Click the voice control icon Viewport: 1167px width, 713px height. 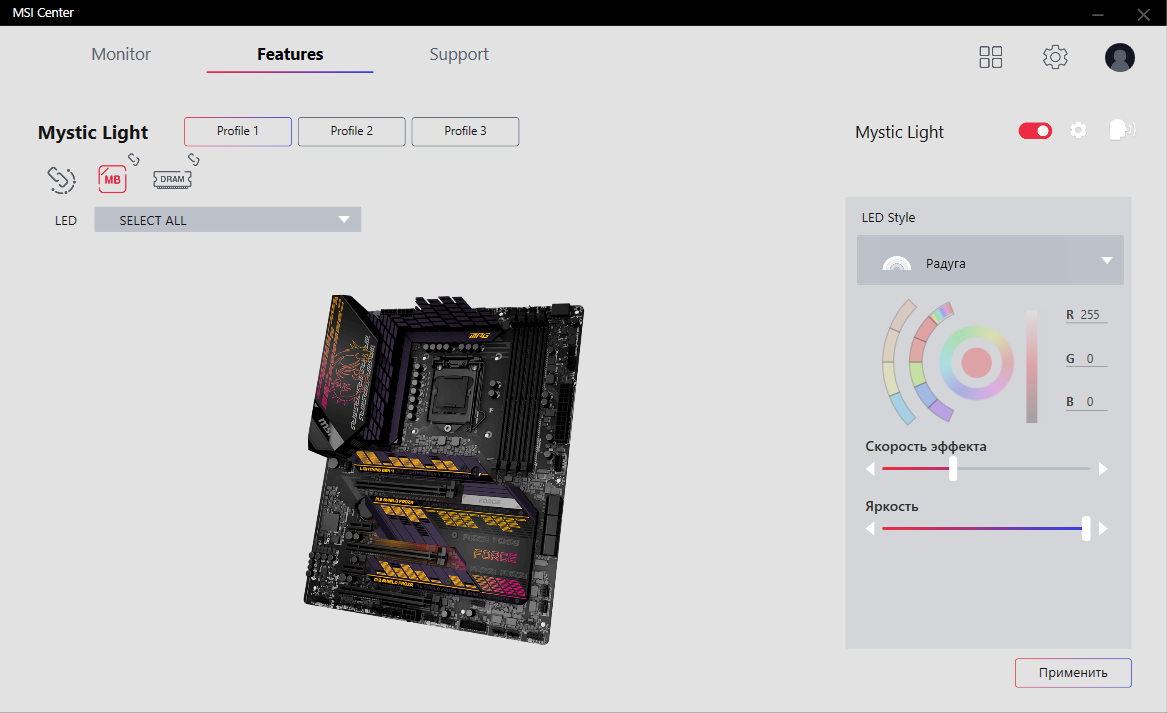tap(1122, 130)
